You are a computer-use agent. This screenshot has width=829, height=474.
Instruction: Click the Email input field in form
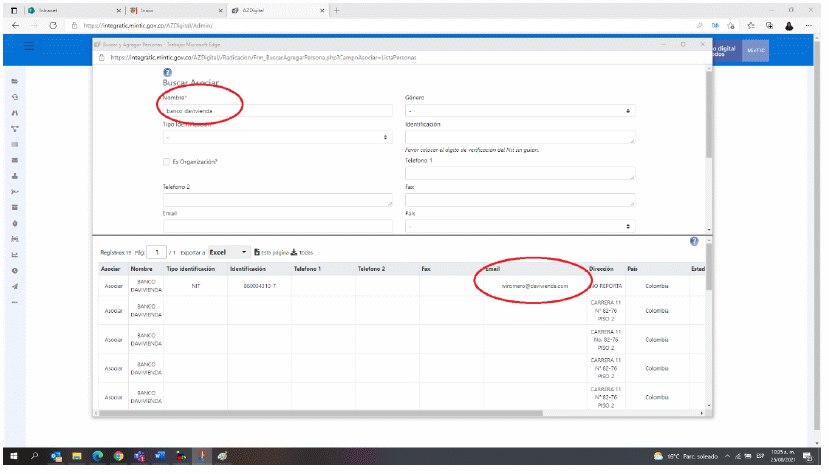click(278, 226)
